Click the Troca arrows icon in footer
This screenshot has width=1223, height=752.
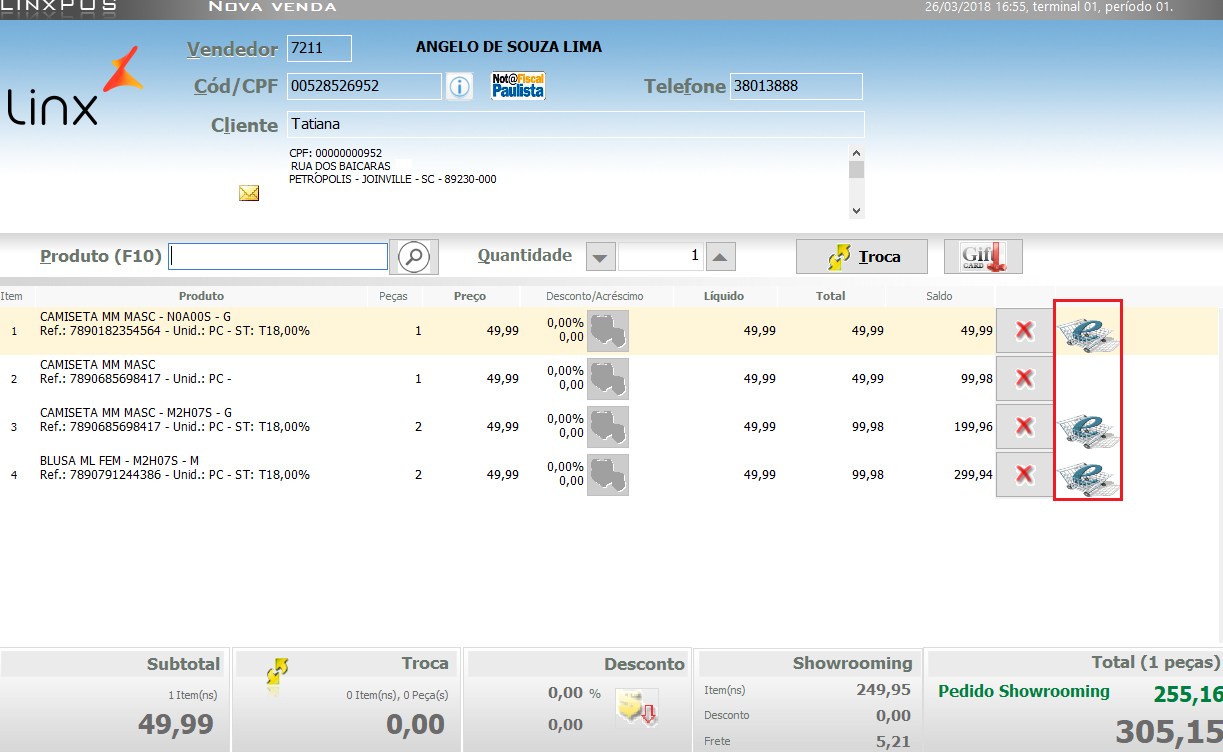click(x=278, y=672)
